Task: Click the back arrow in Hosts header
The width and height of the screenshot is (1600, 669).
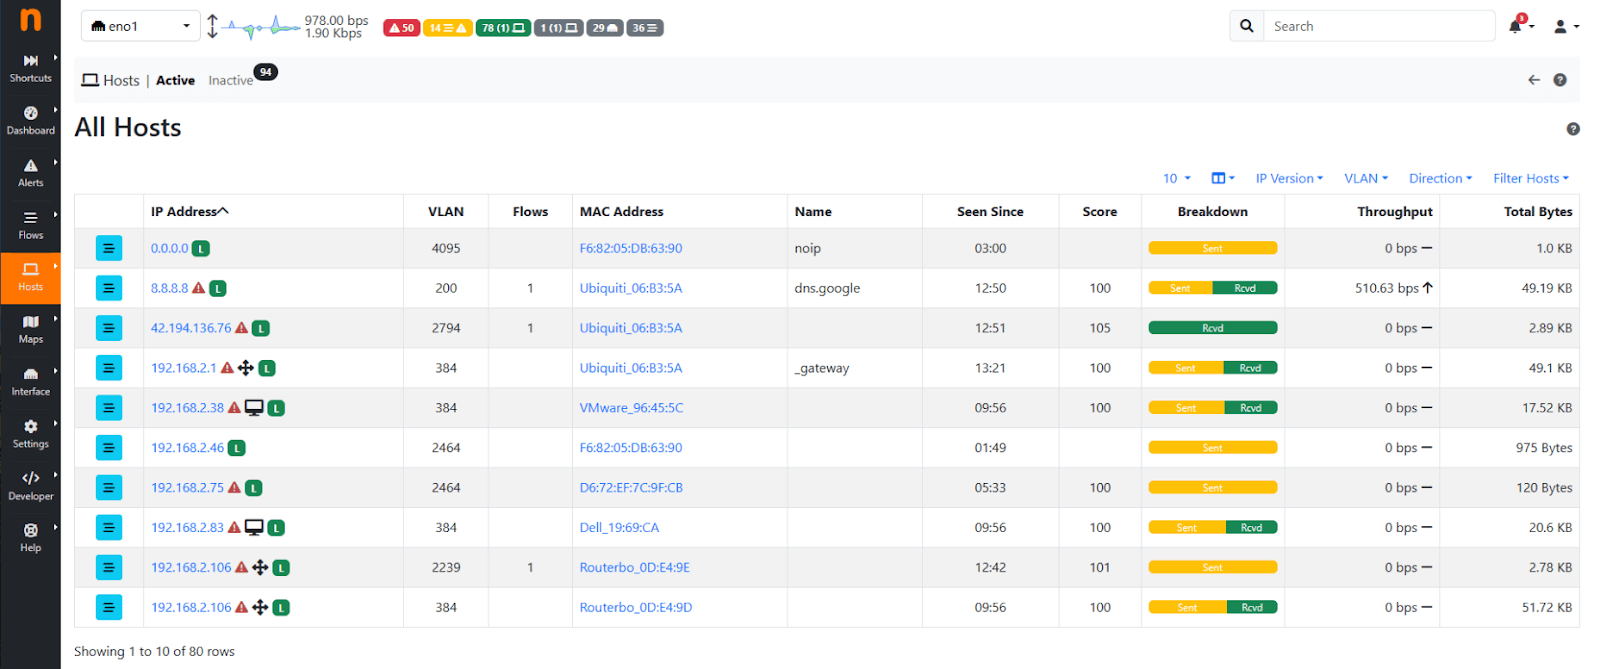Action: (1534, 80)
